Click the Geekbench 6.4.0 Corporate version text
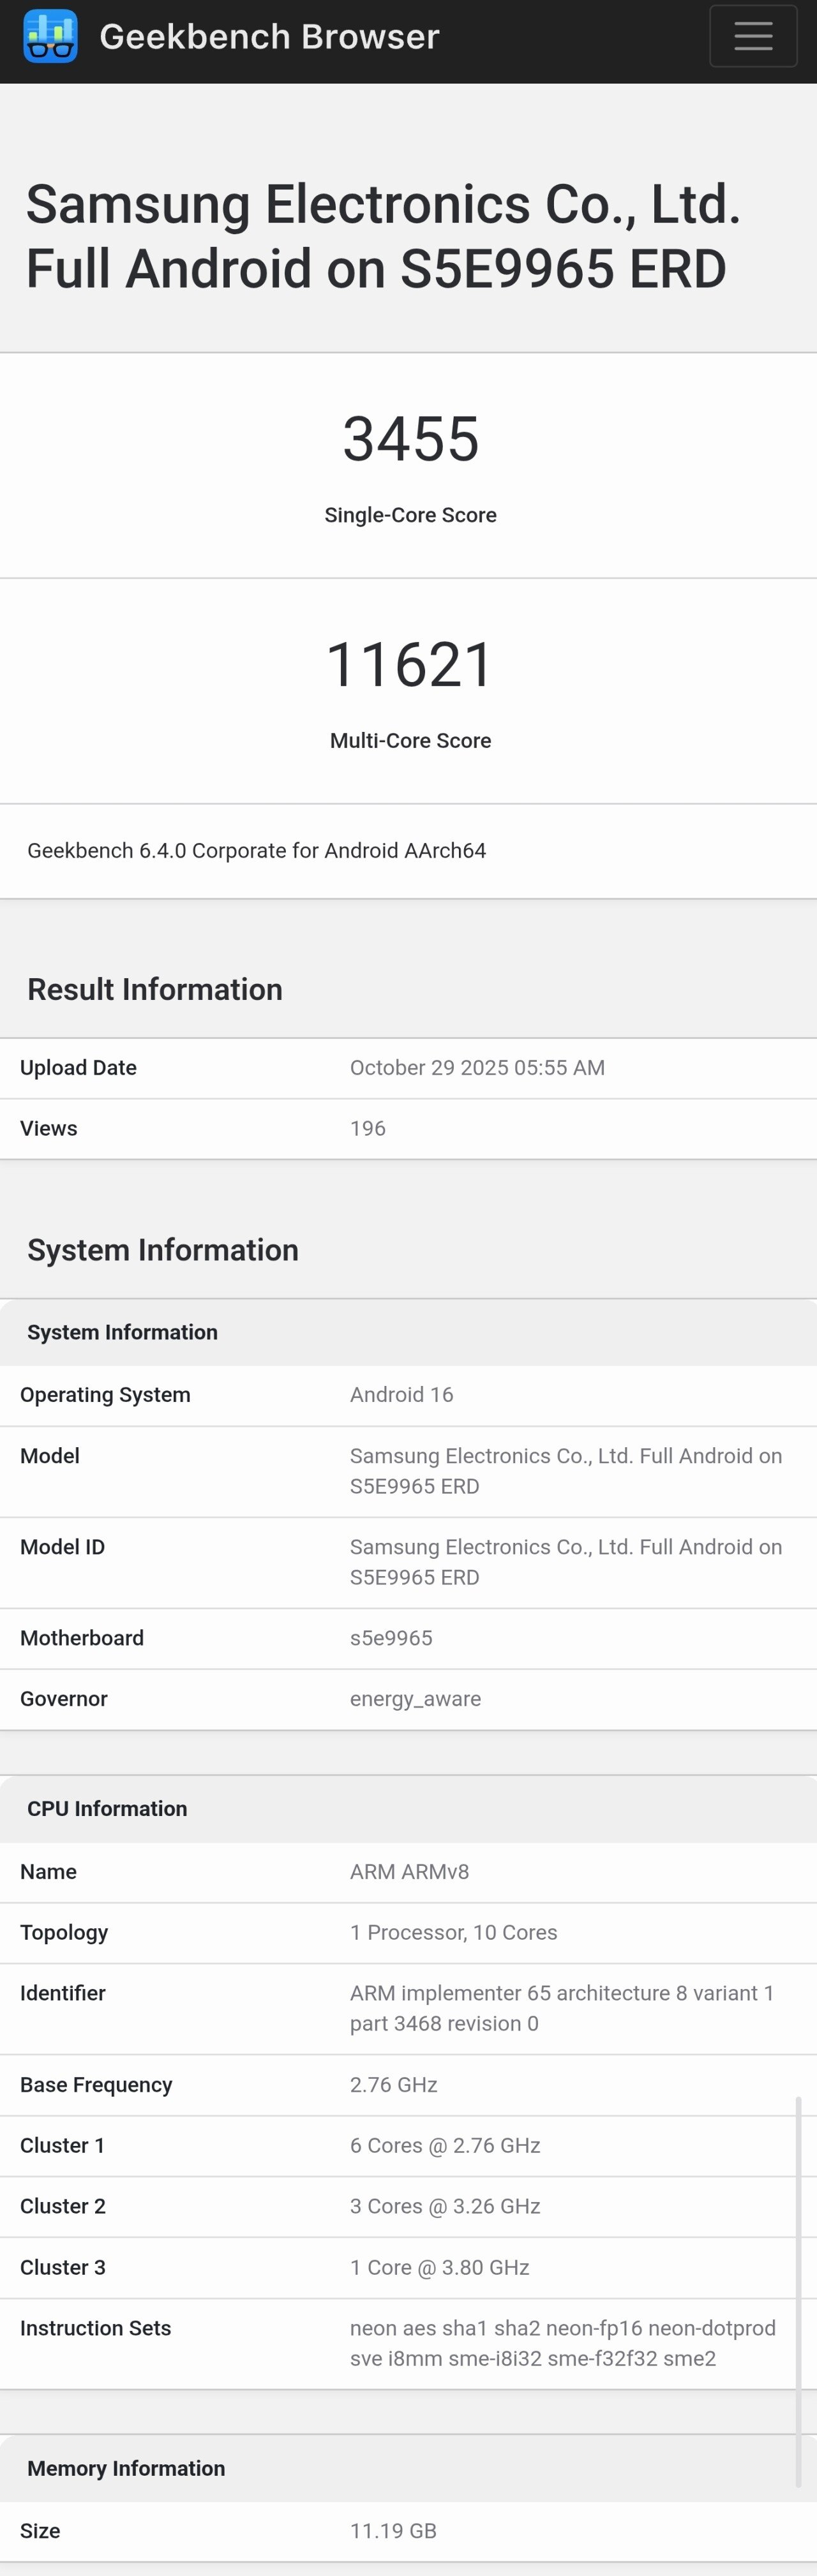 tap(256, 851)
